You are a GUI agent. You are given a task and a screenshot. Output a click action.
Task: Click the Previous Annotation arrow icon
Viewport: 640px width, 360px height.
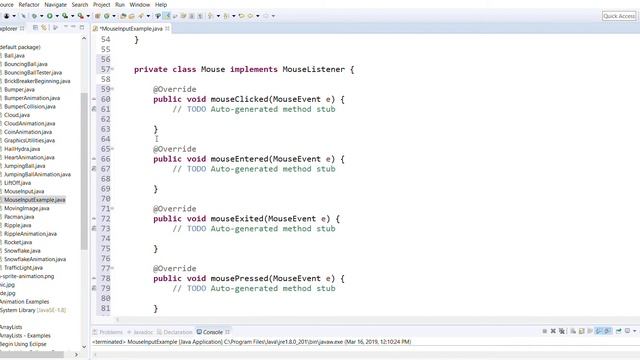pyautogui.click(x=226, y=16)
